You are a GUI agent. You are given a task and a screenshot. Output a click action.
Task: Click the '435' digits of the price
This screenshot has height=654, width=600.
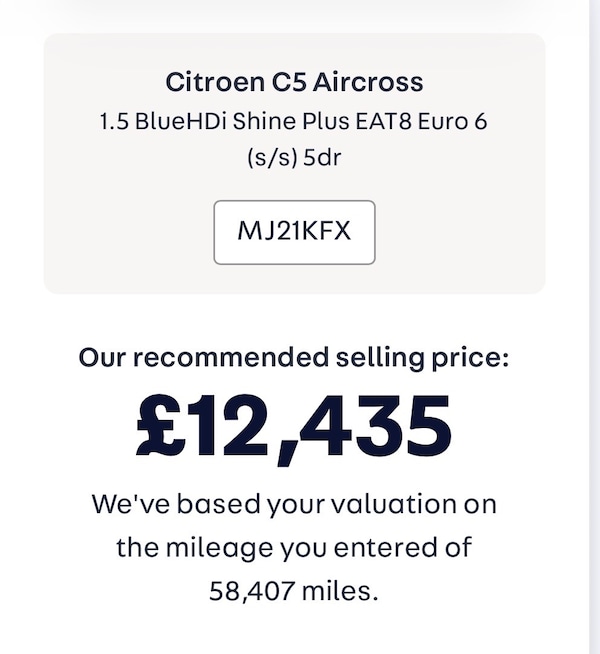374,427
